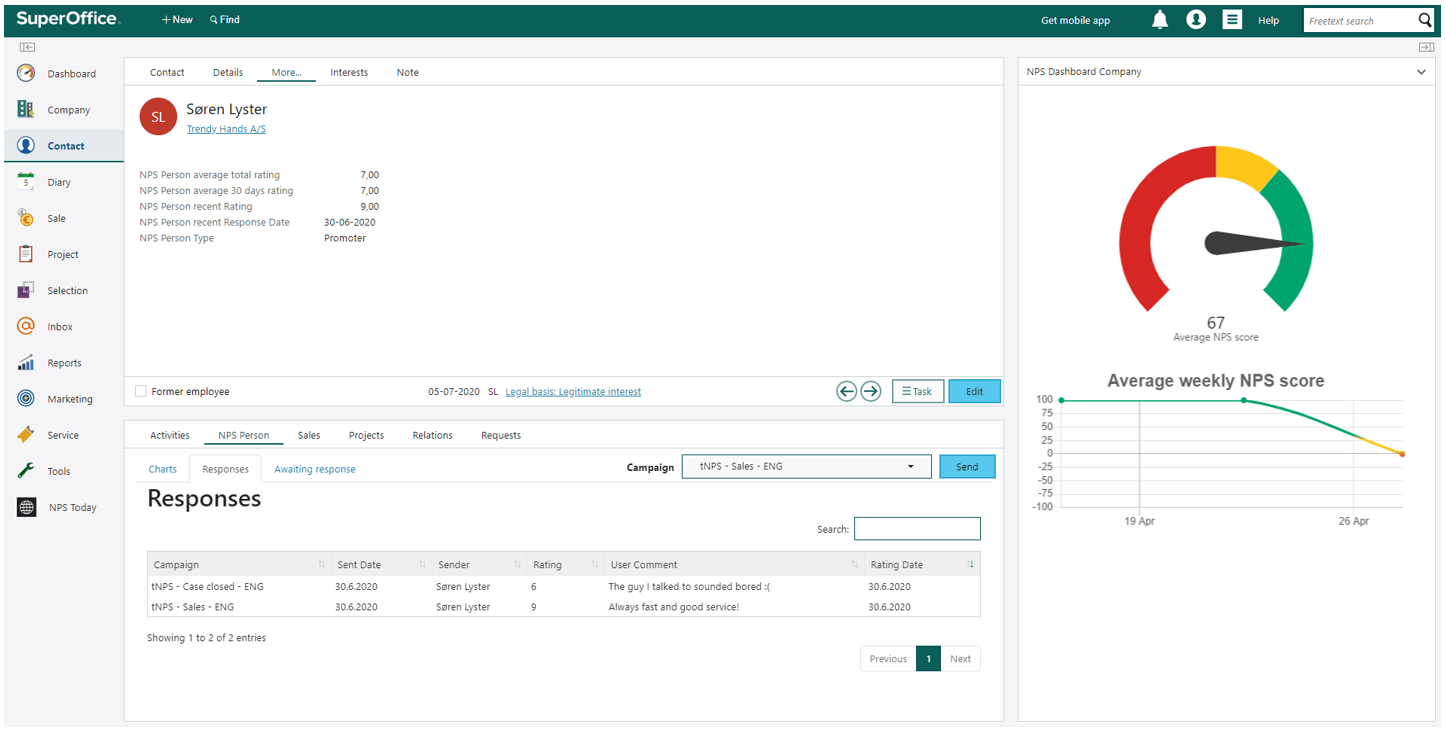Viewport: 1445px width, 732px height.
Task: Click the Responses search input field
Action: [x=917, y=529]
